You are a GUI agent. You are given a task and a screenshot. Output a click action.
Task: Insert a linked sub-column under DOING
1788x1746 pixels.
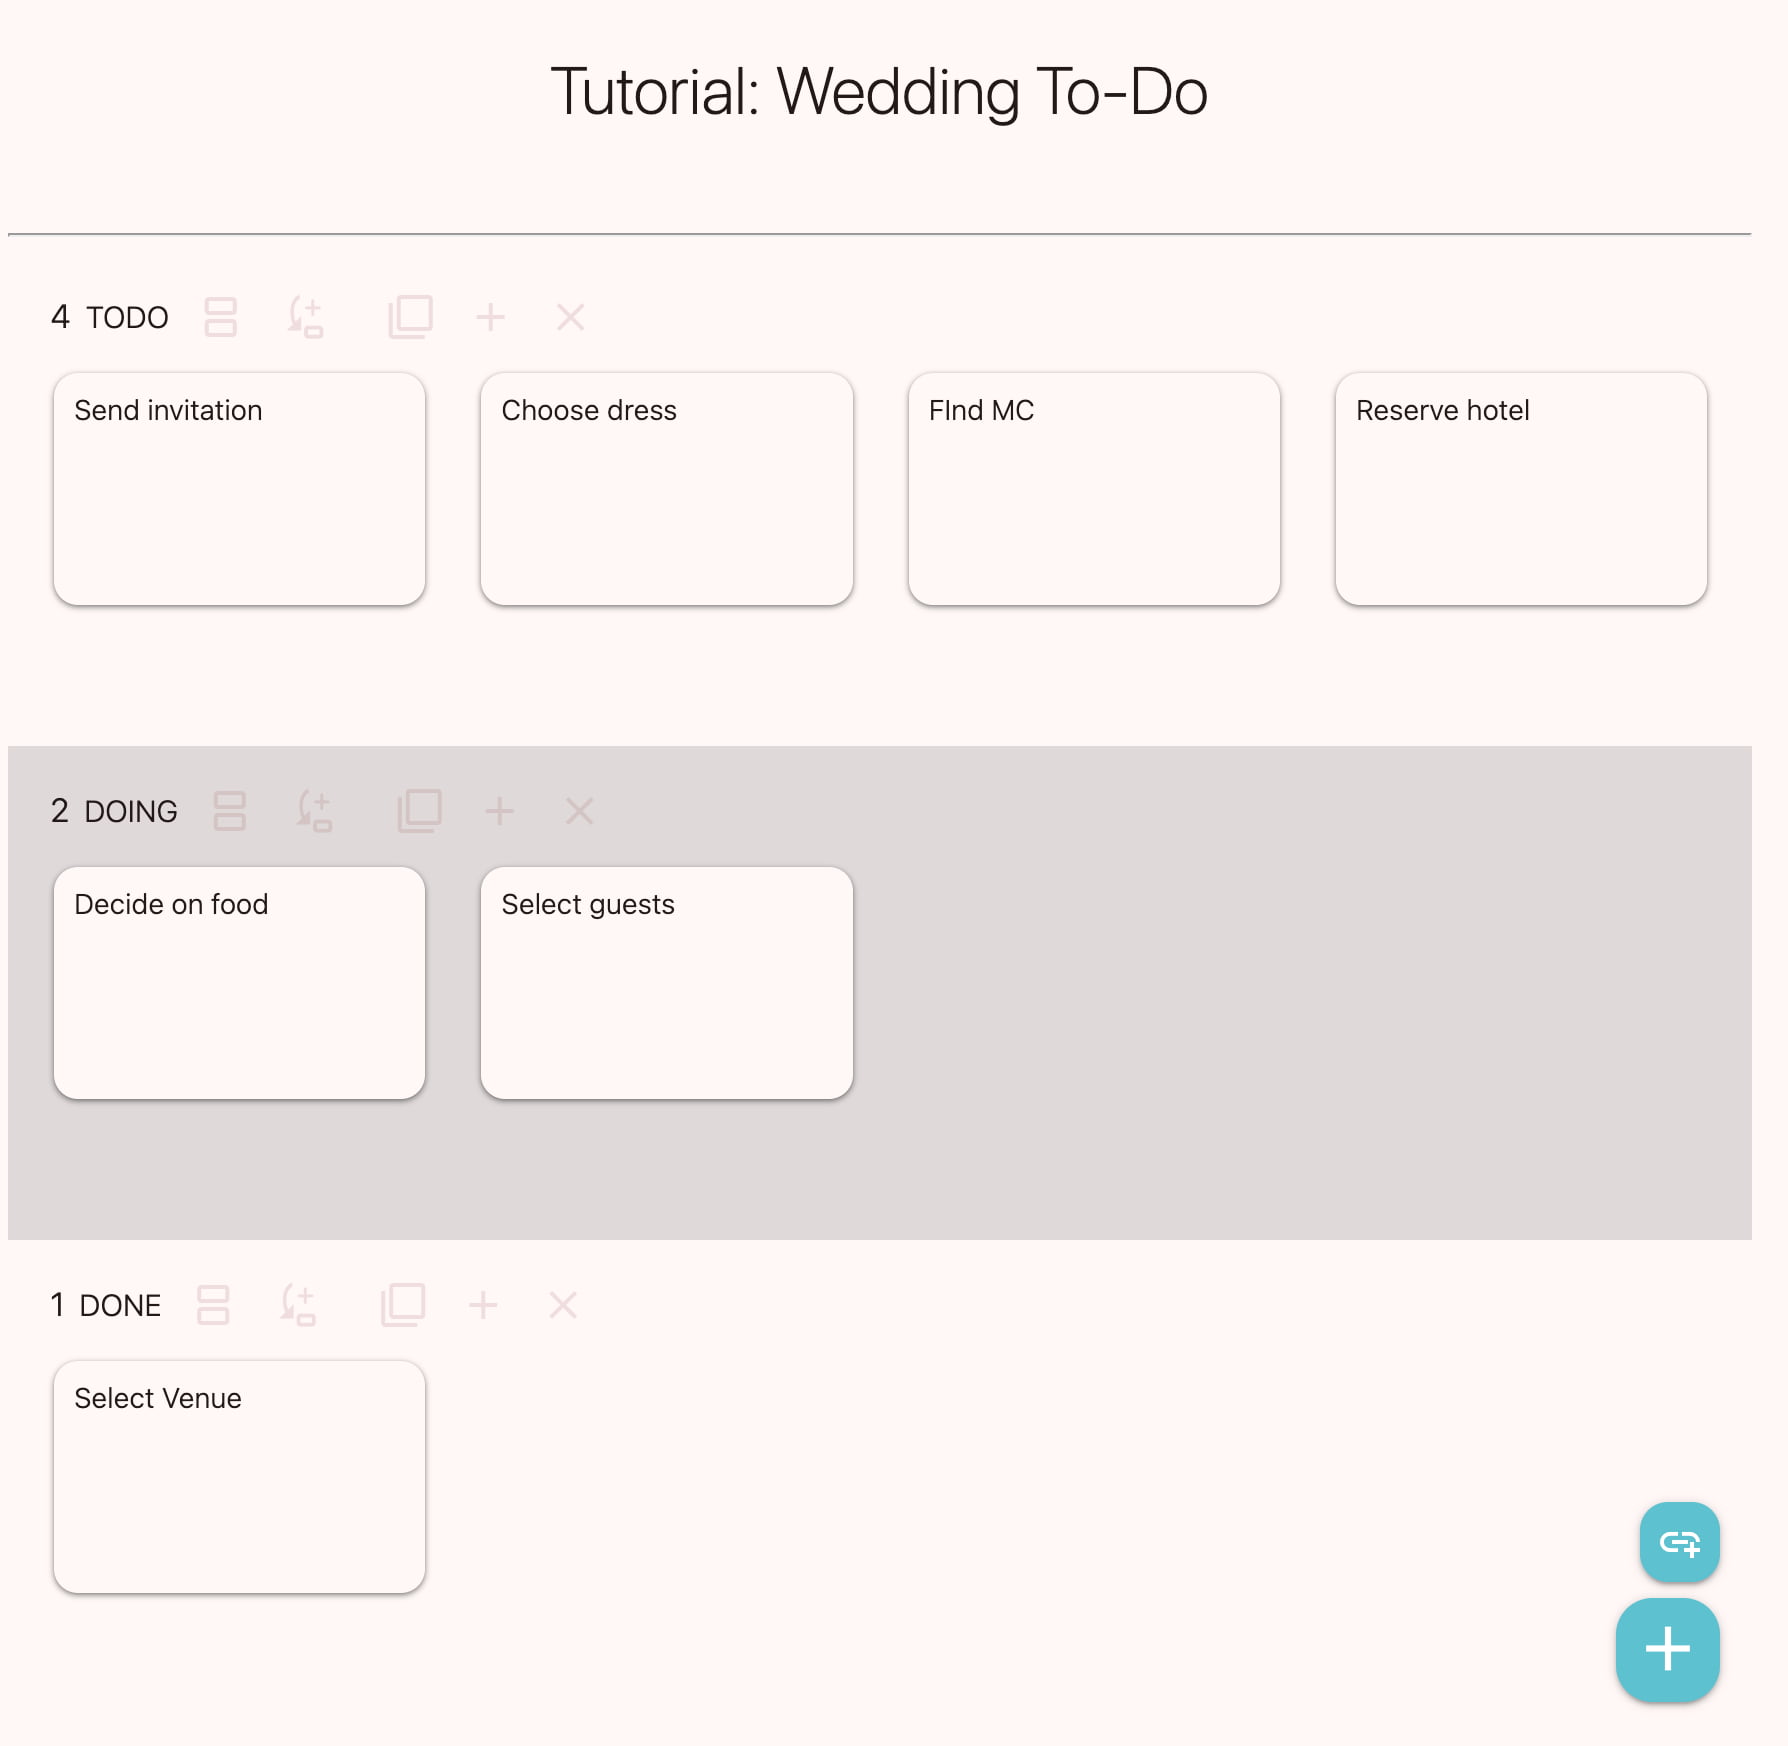click(x=317, y=811)
